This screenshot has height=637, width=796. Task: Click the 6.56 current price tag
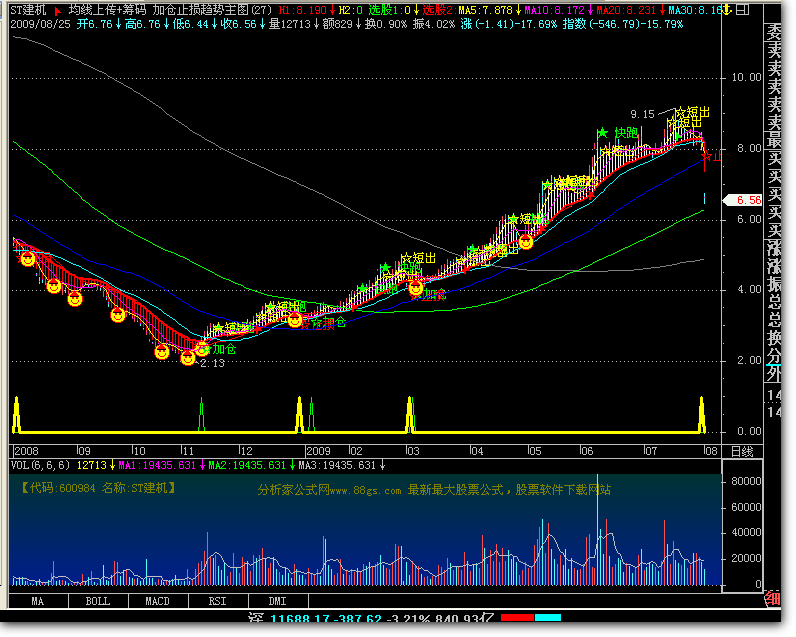click(x=748, y=200)
